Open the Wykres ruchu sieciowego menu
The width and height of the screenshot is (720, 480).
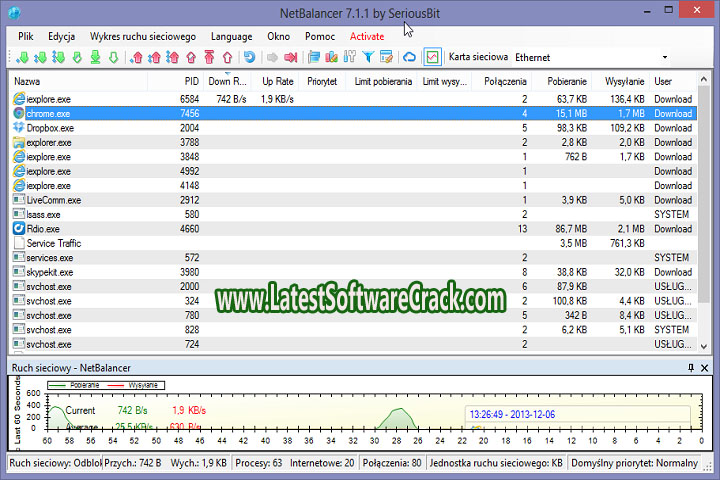click(143, 36)
